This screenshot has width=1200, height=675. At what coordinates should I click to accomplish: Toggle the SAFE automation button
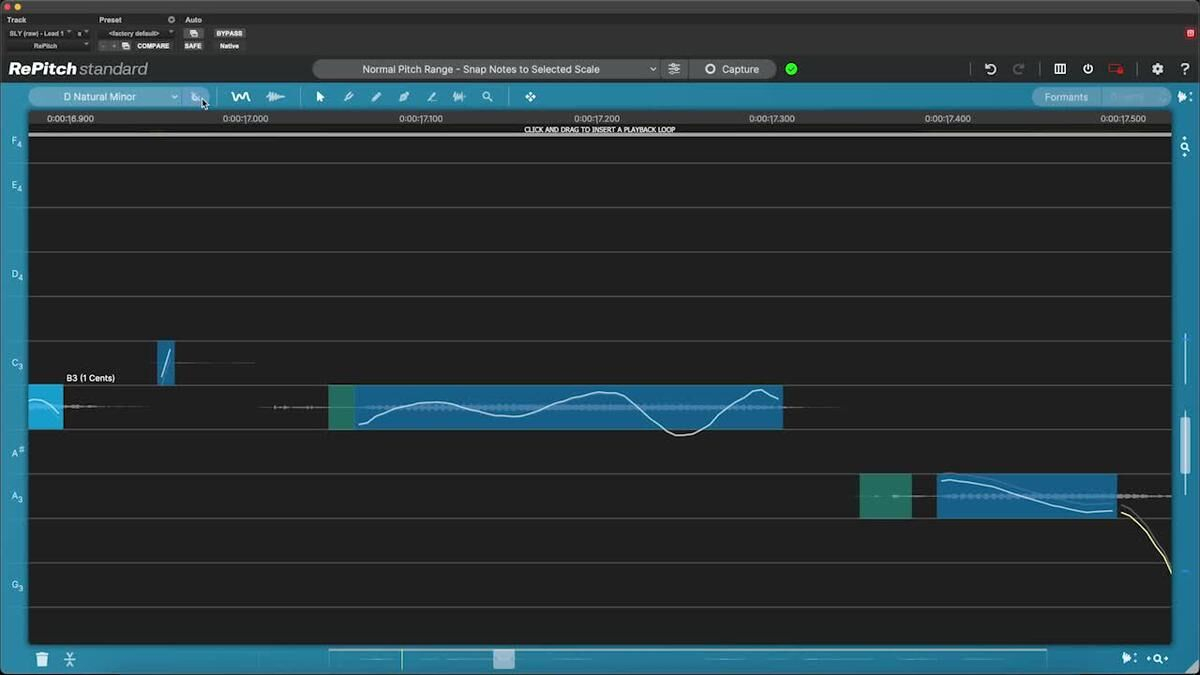tap(193, 46)
